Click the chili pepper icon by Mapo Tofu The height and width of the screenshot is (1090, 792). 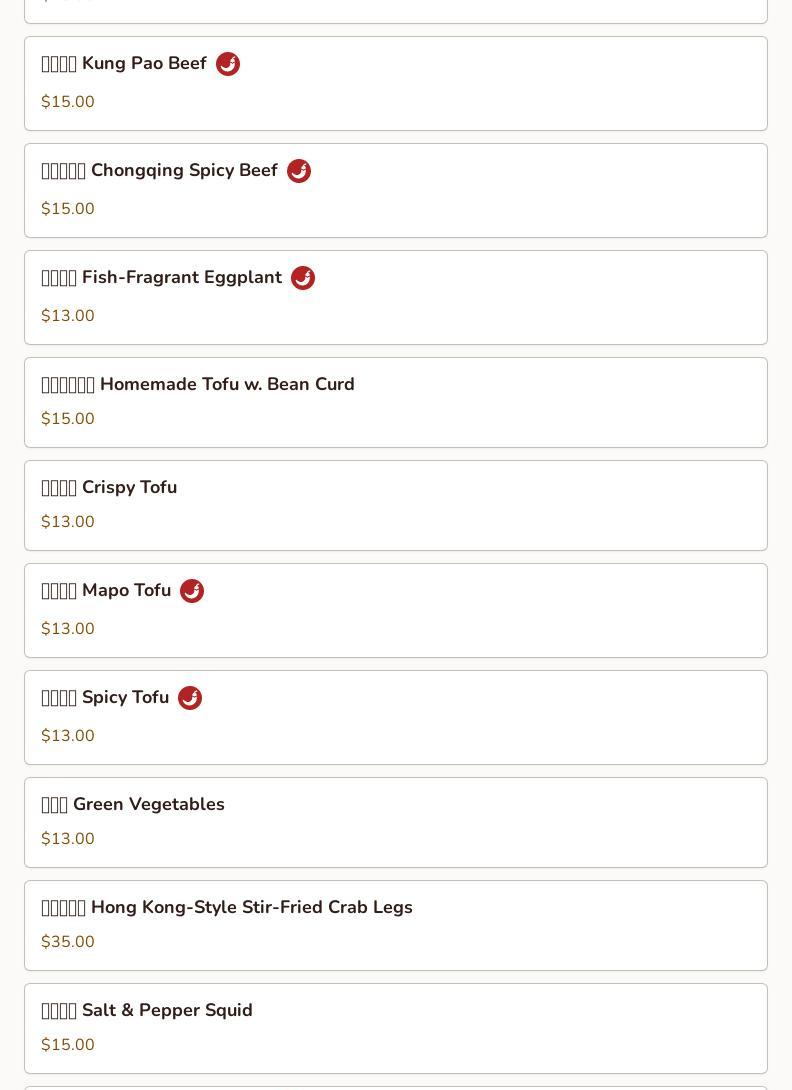[x=192, y=591]
